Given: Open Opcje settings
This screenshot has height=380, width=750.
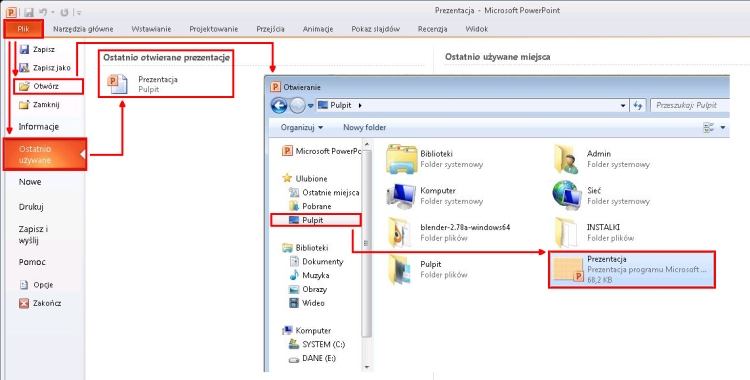Looking at the screenshot, I should [x=36, y=285].
